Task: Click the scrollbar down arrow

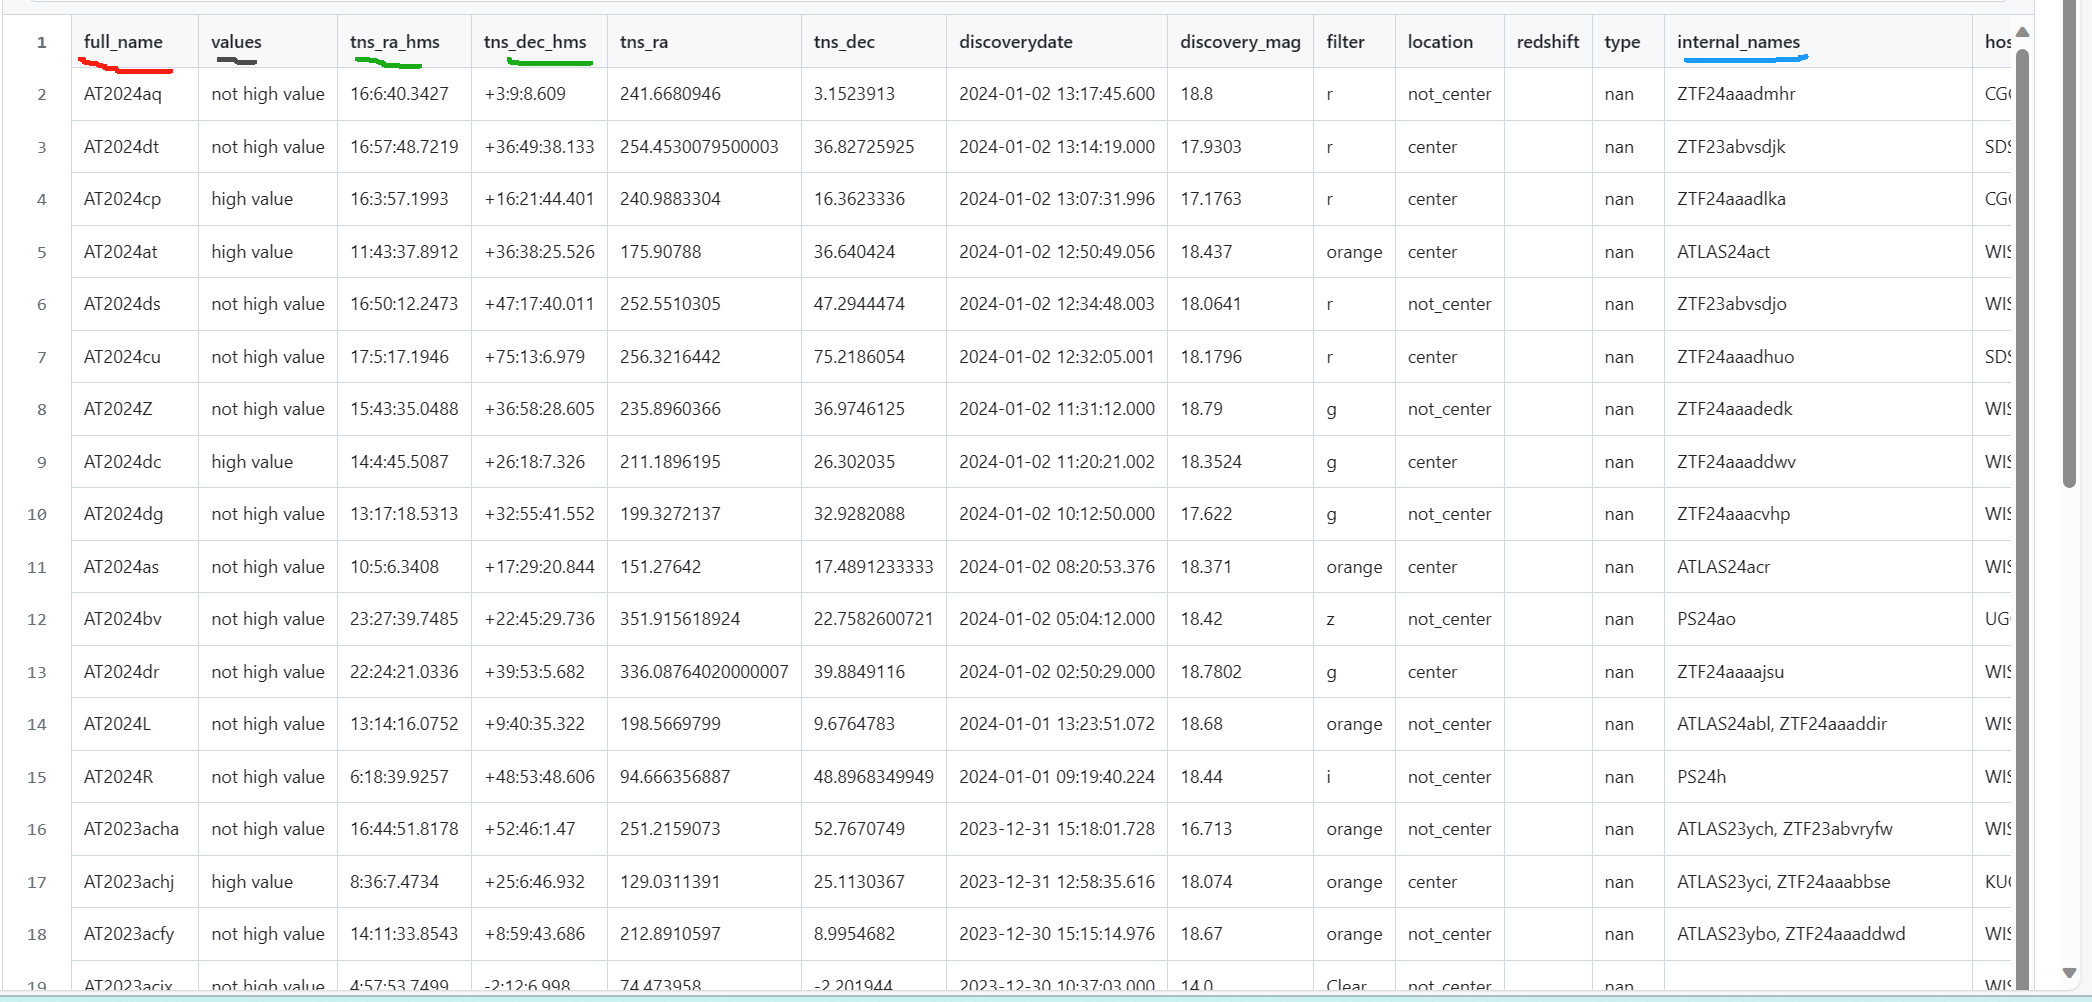Action: click(2069, 973)
